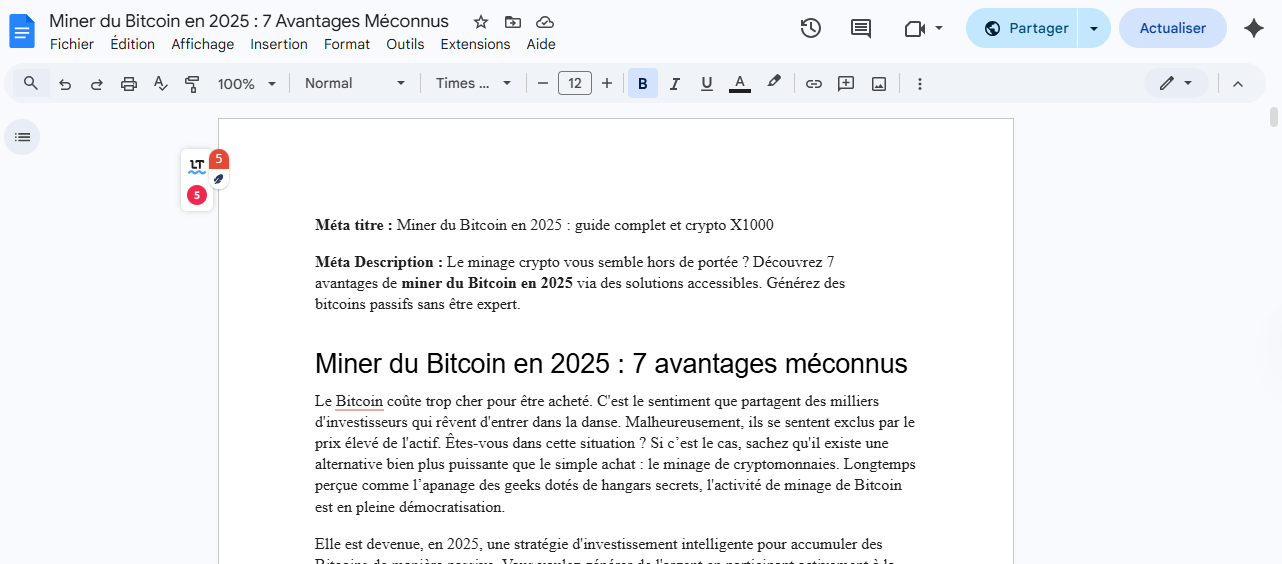Rename the document title field
Viewport: 1282px width, 564px height.
click(249, 21)
